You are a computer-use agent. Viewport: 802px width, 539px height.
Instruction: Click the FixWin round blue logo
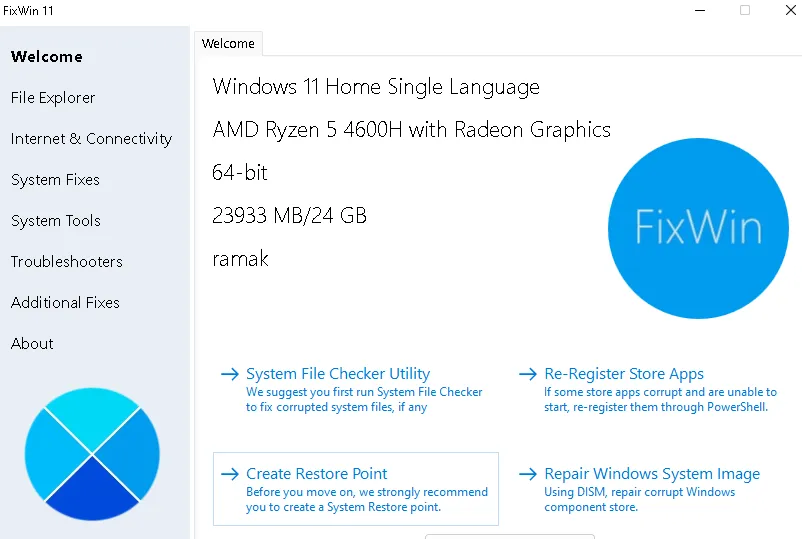[x=698, y=229]
